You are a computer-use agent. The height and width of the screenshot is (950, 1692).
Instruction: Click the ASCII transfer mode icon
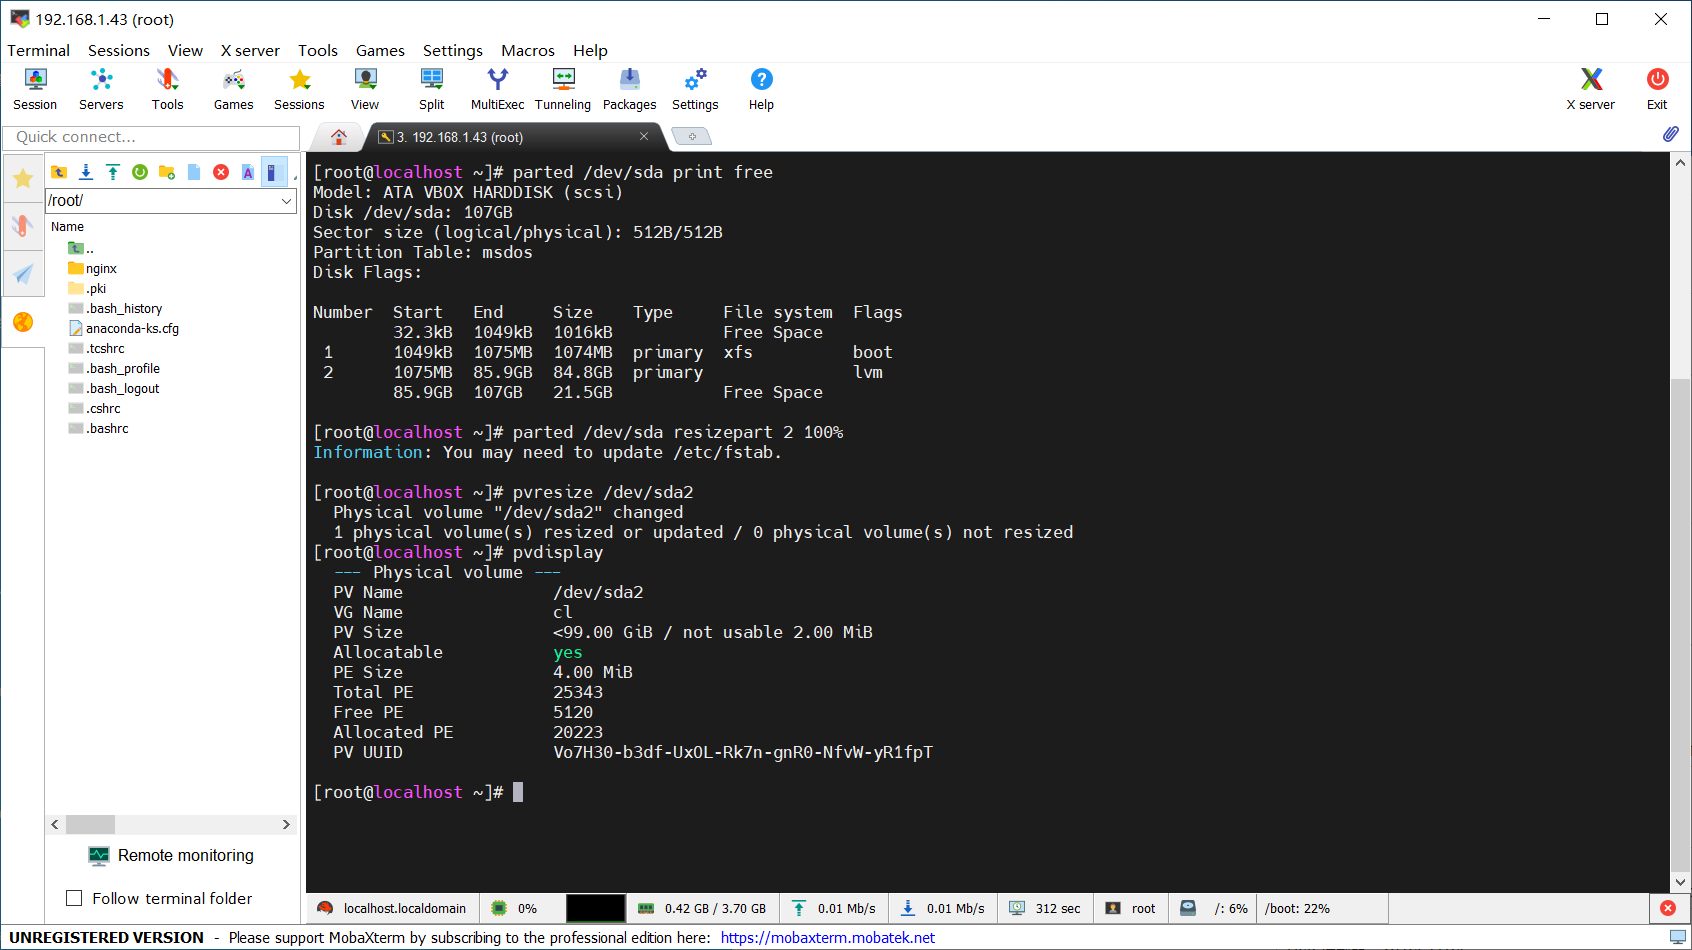click(x=248, y=172)
